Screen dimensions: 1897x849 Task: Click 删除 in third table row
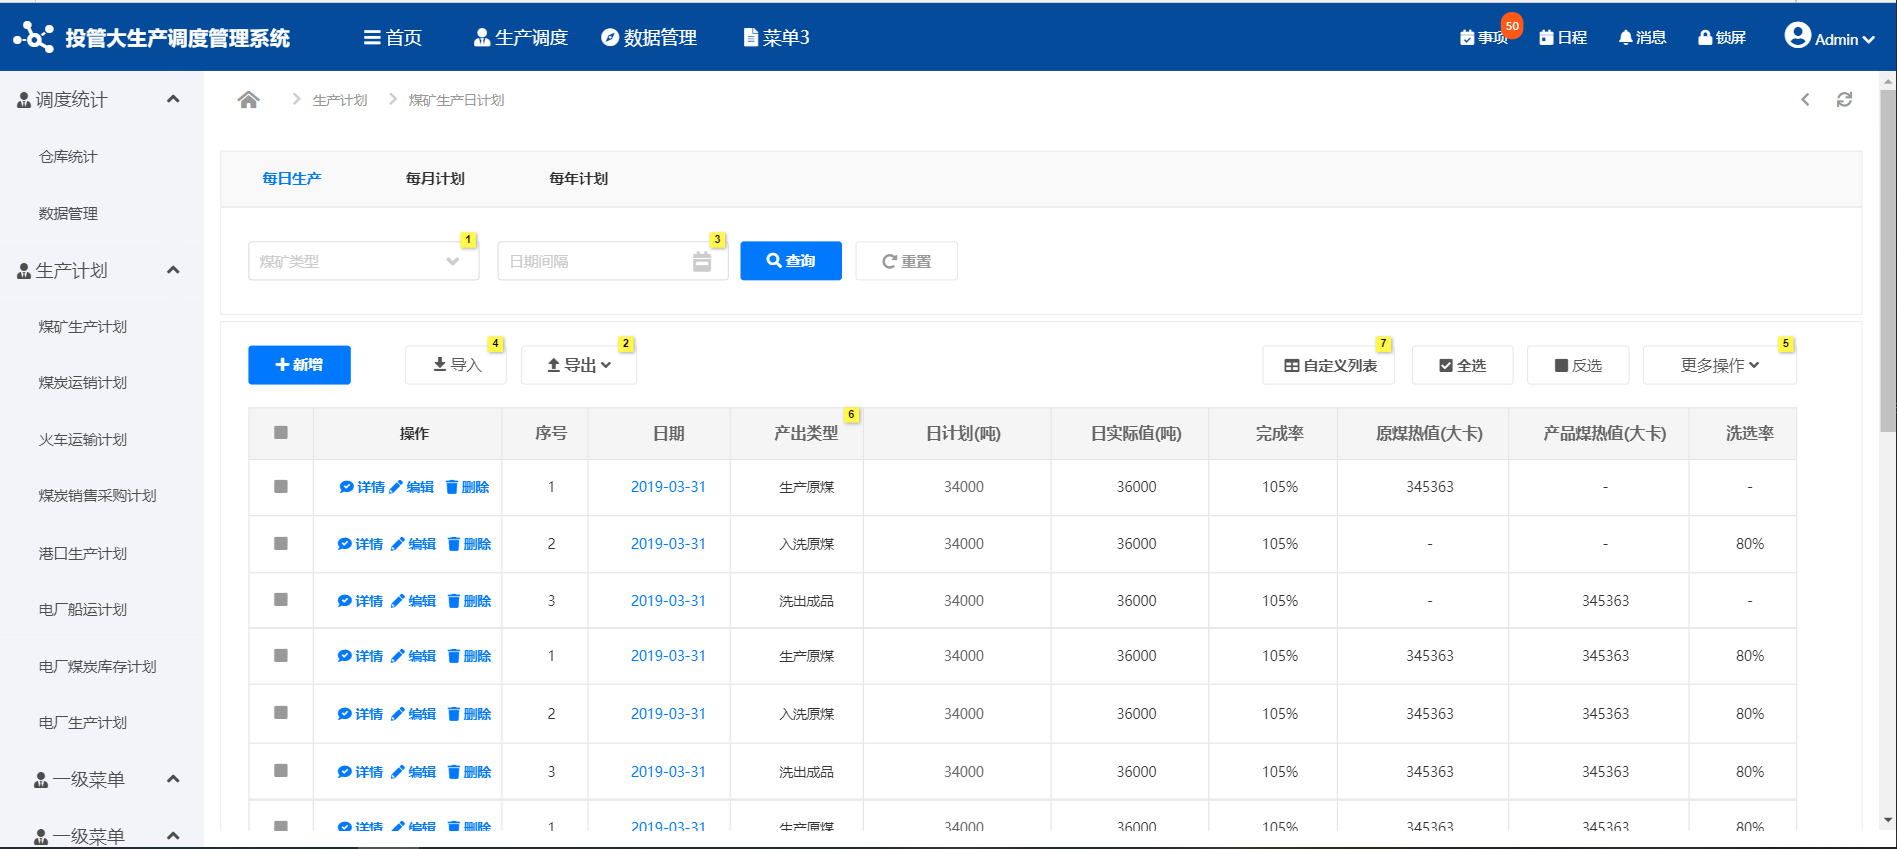pyautogui.click(x=469, y=601)
